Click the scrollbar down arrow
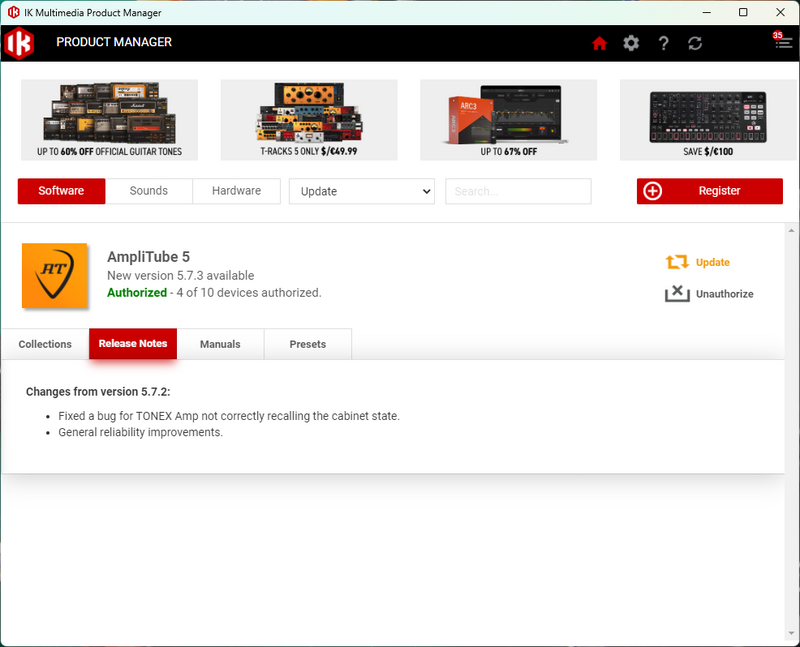The height and width of the screenshot is (647, 800). pos(792,633)
